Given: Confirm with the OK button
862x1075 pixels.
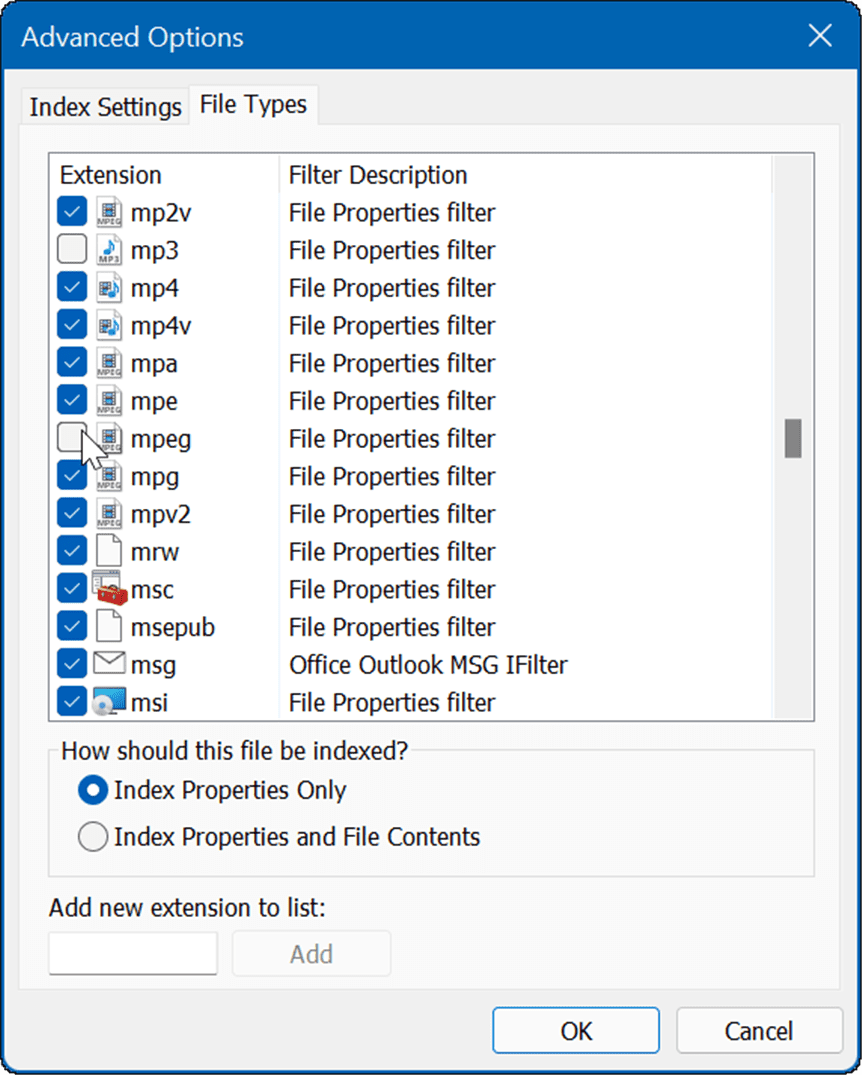Looking at the screenshot, I should tap(576, 1031).
